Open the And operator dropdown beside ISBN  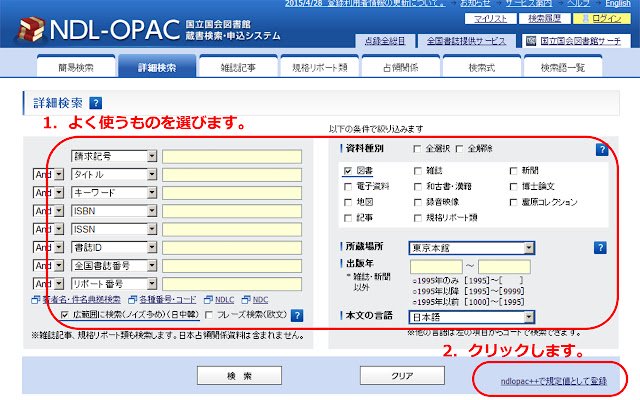[x=49, y=211]
